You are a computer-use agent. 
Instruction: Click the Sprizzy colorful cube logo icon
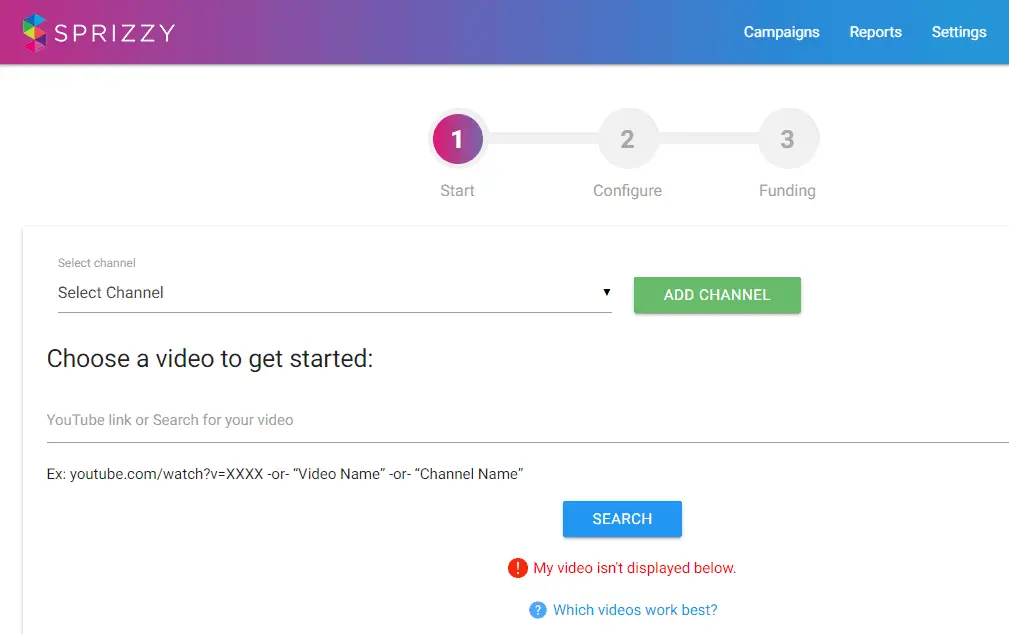(34, 33)
